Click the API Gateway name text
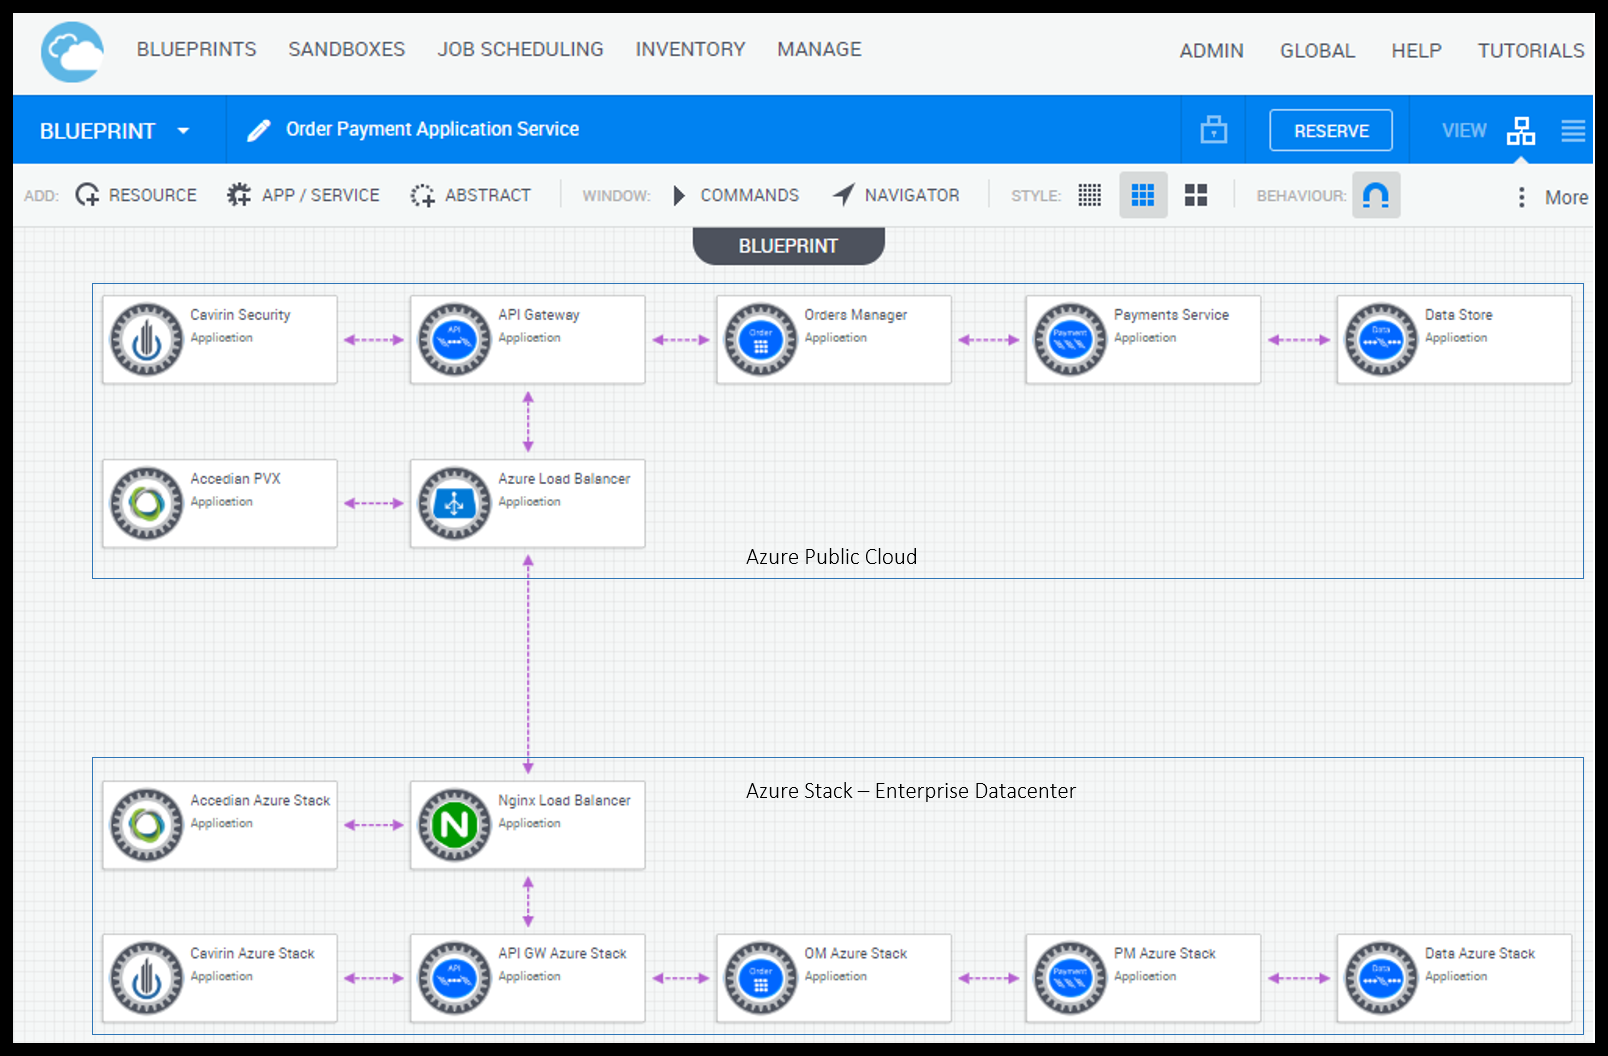 539,315
